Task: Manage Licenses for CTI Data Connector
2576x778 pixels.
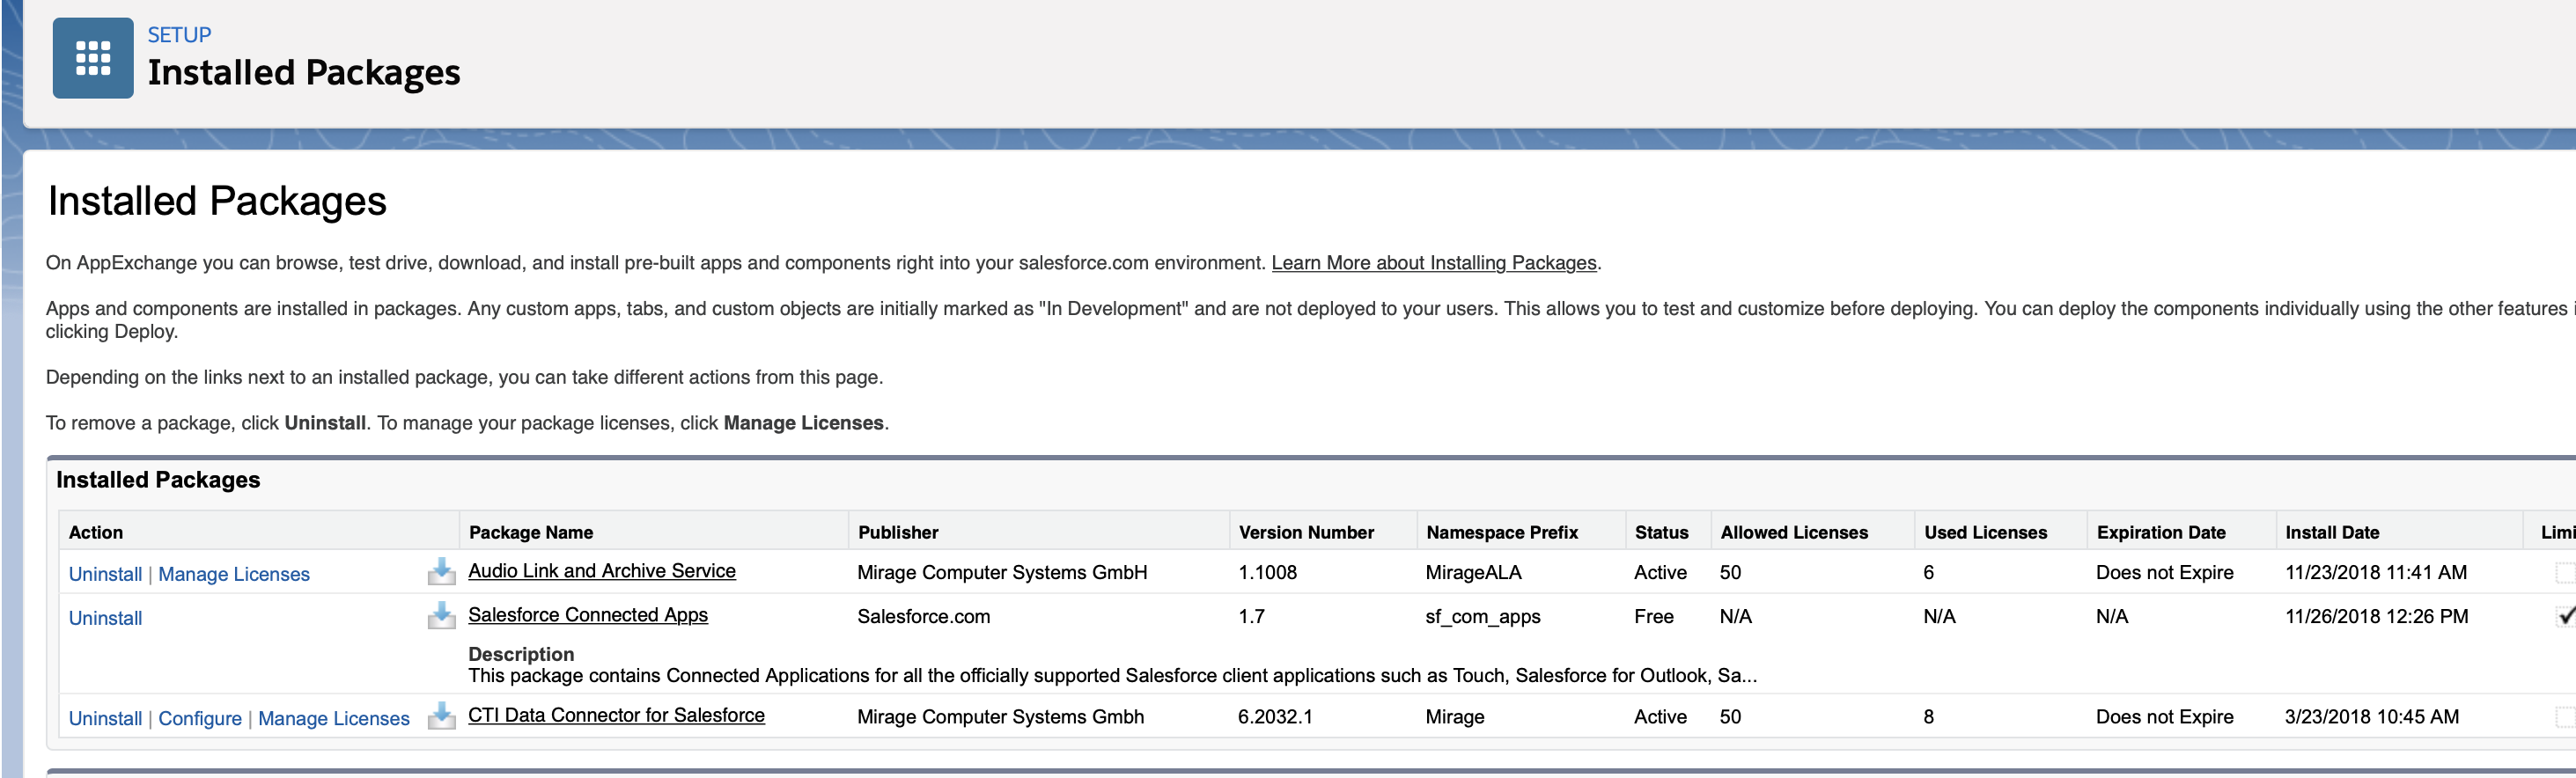Action: click(334, 718)
